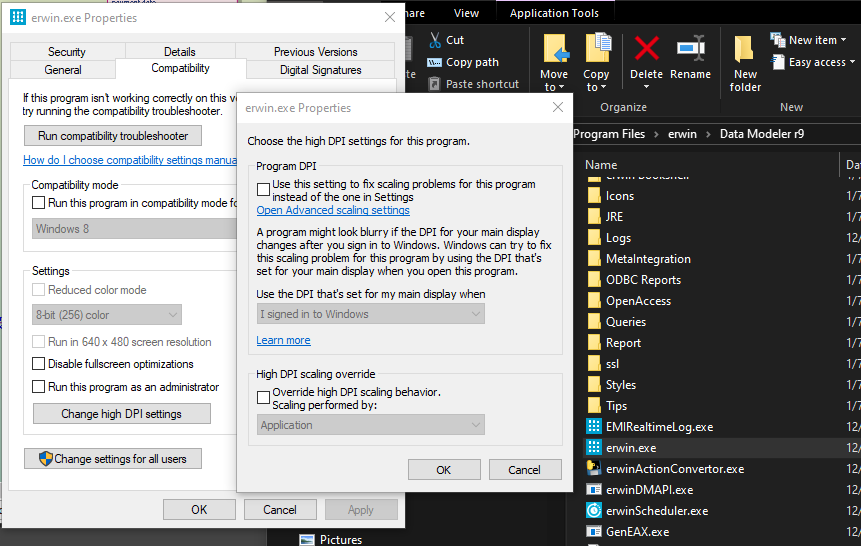
Task: Click the Cut scissors icon in ribbon
Action: point(435,40)
